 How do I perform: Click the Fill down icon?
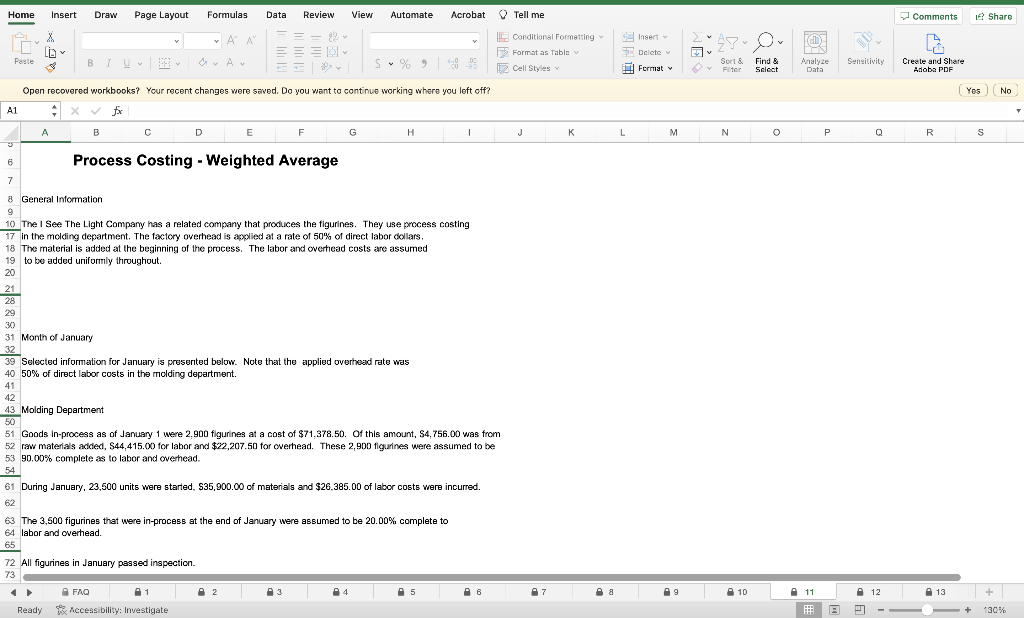click(x=697, y=52)
